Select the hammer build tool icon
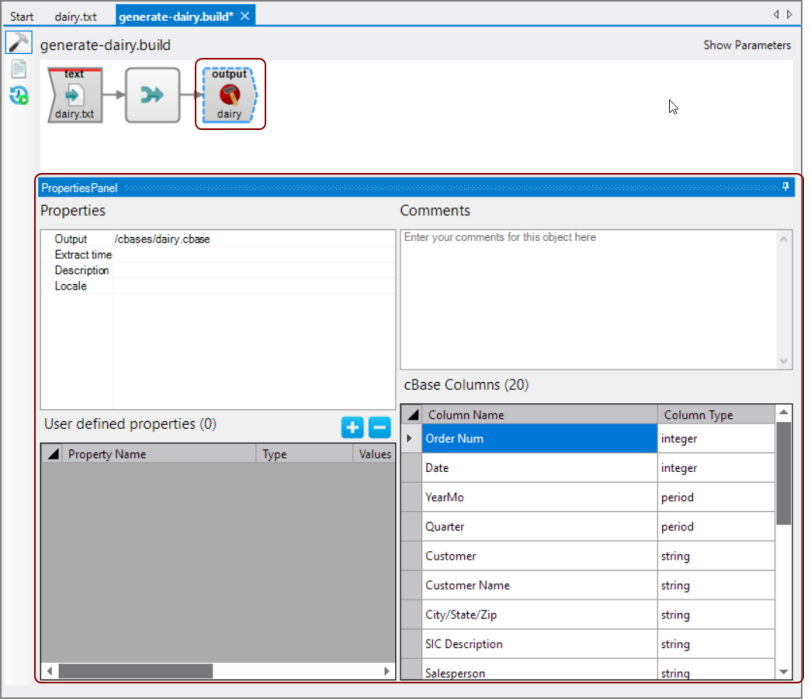This screenshot has height=699, width=811. pyautogui.click(x=18, y=42)
